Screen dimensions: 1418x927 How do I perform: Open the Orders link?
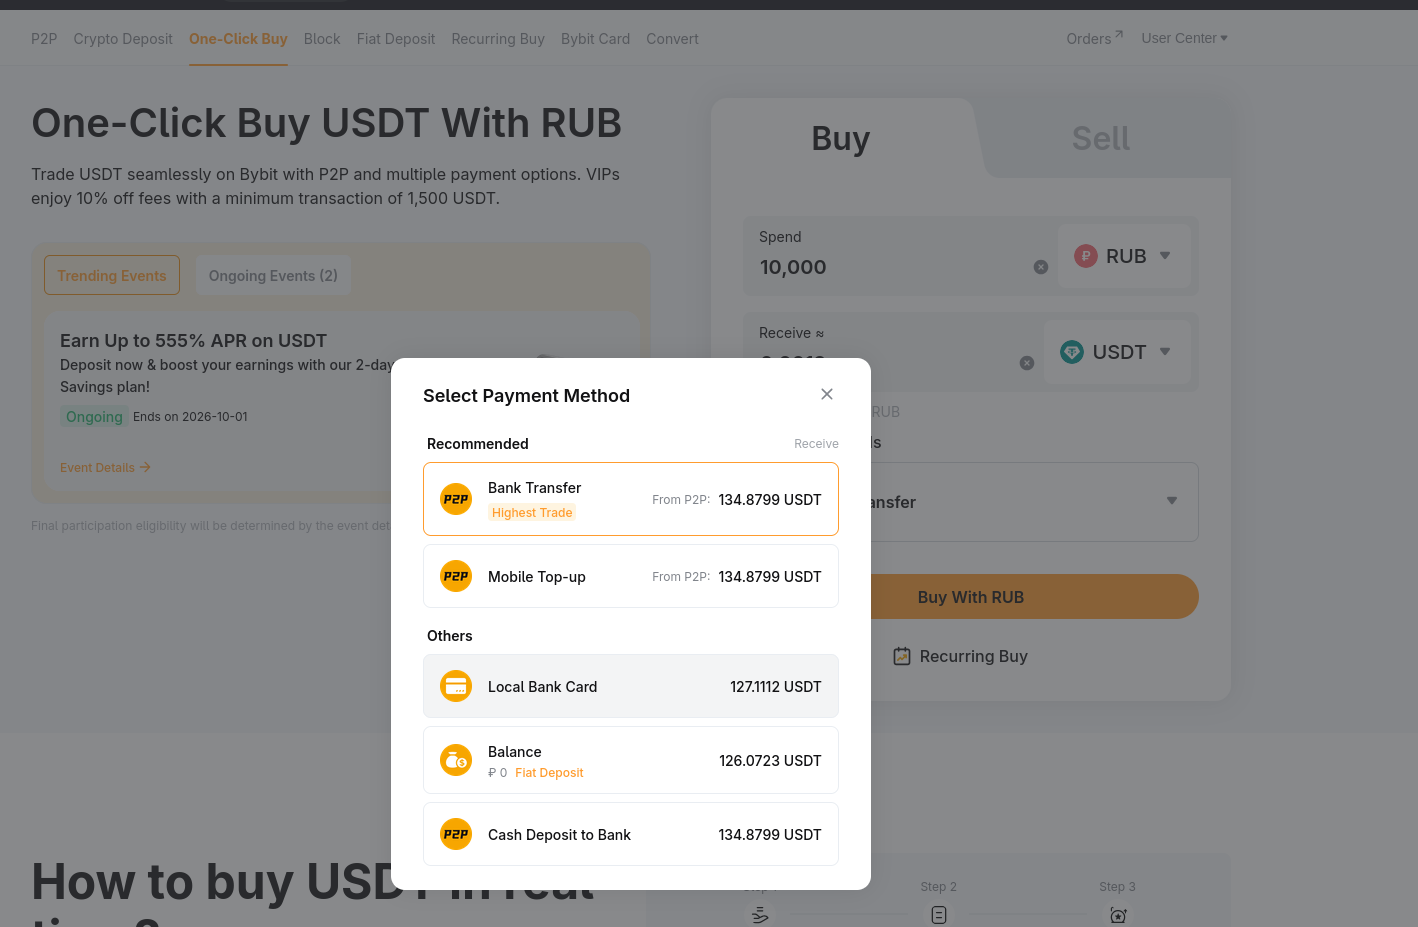[x=1095, y=38]
